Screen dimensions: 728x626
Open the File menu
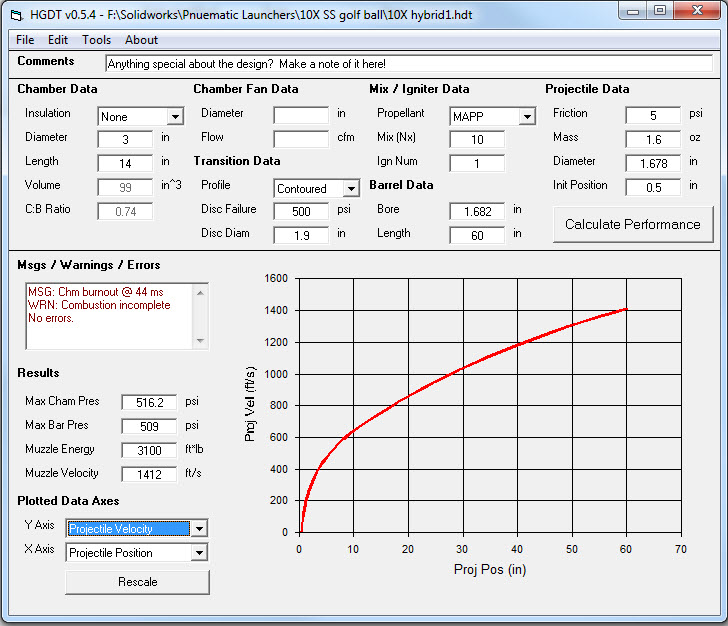click(25, 40)
